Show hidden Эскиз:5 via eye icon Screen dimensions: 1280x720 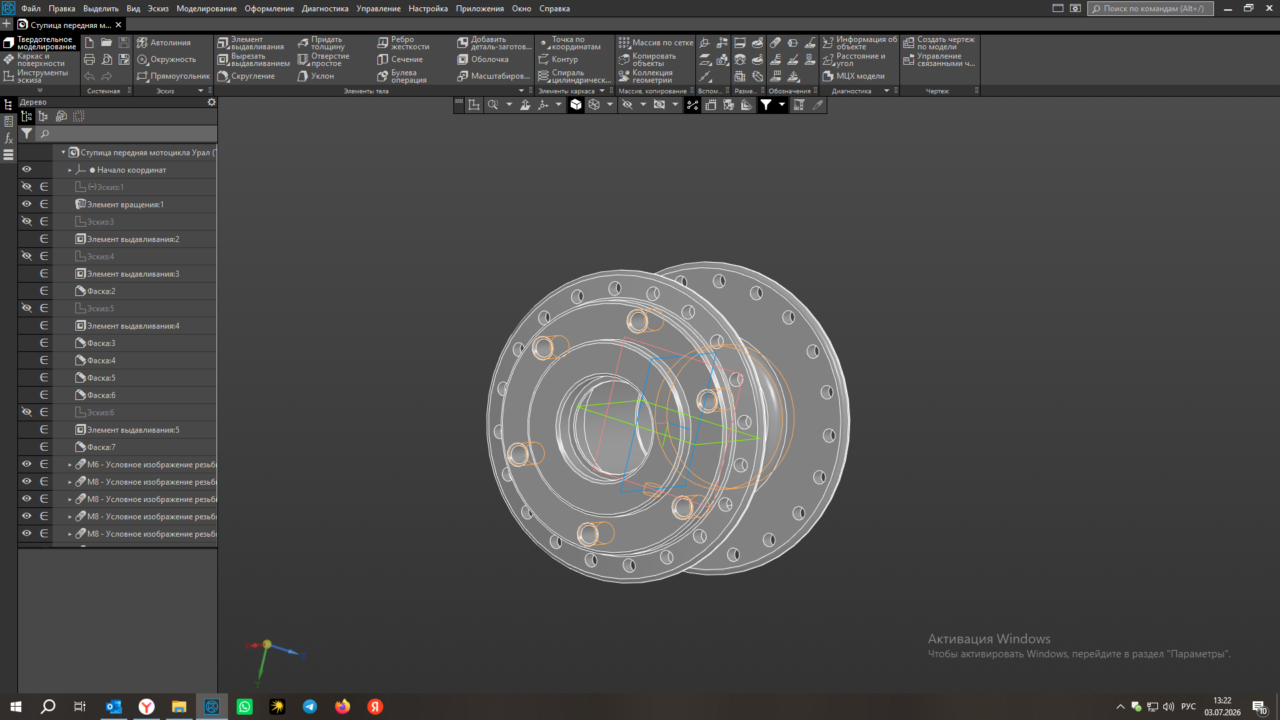point(27,308)
